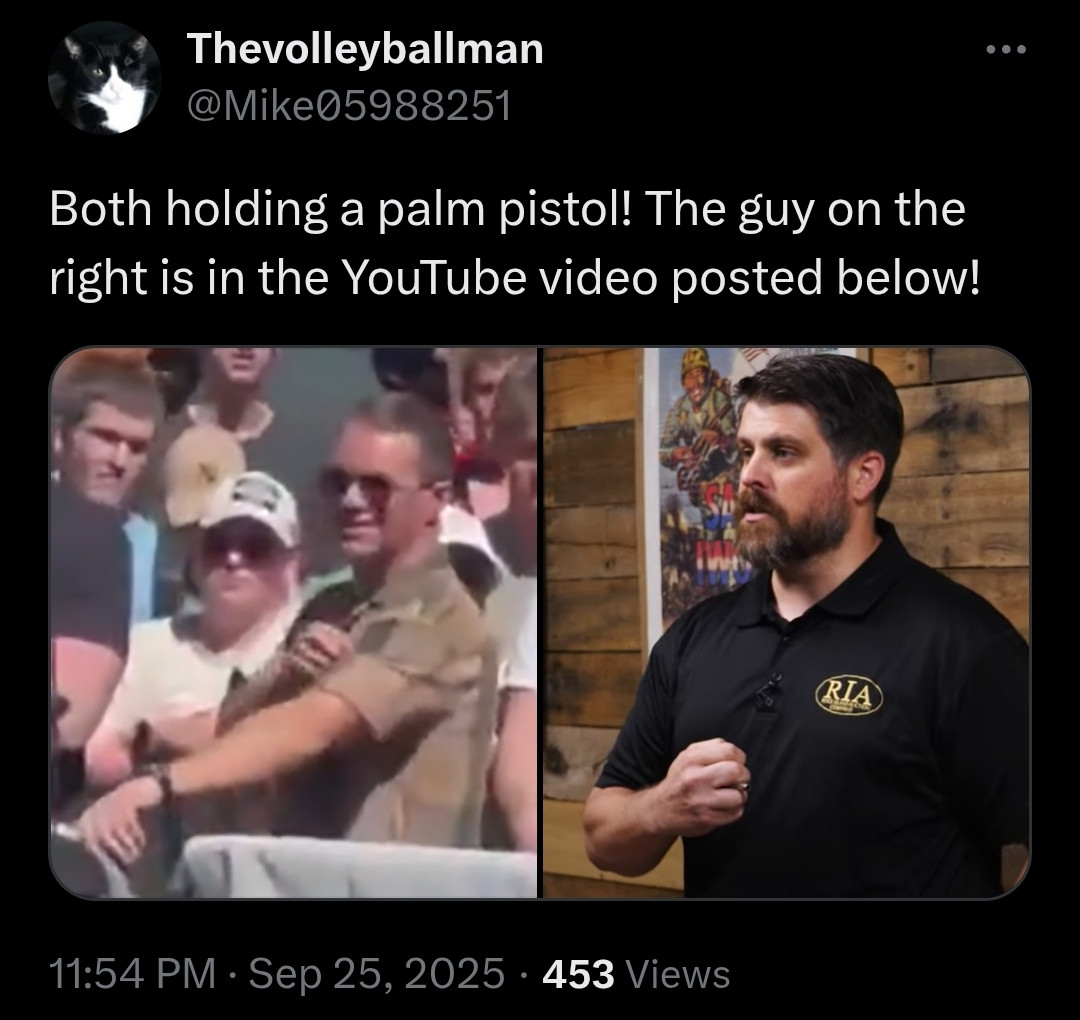1080x1020 pixels.
Task: Open the left crowd photo
Action: 293,623
